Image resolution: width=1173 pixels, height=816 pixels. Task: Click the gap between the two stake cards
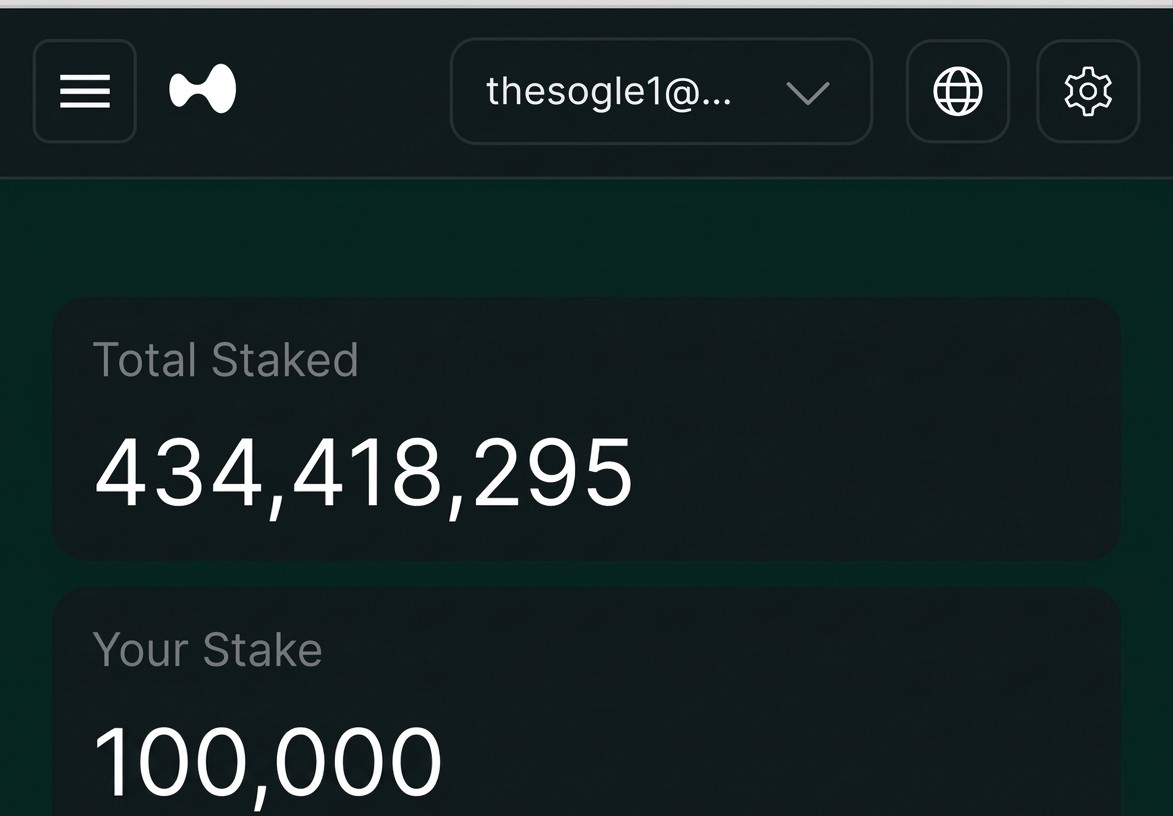pyautogui.click(x=586, y=574)
